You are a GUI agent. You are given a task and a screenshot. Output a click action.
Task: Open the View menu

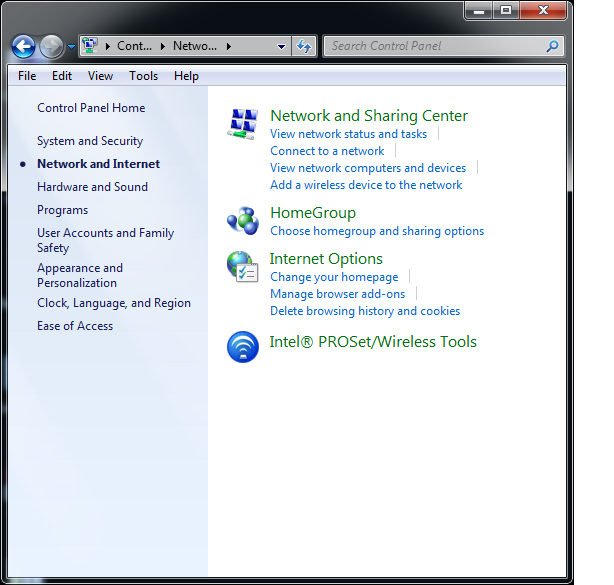pyautogui.click(x=100, y=76)
